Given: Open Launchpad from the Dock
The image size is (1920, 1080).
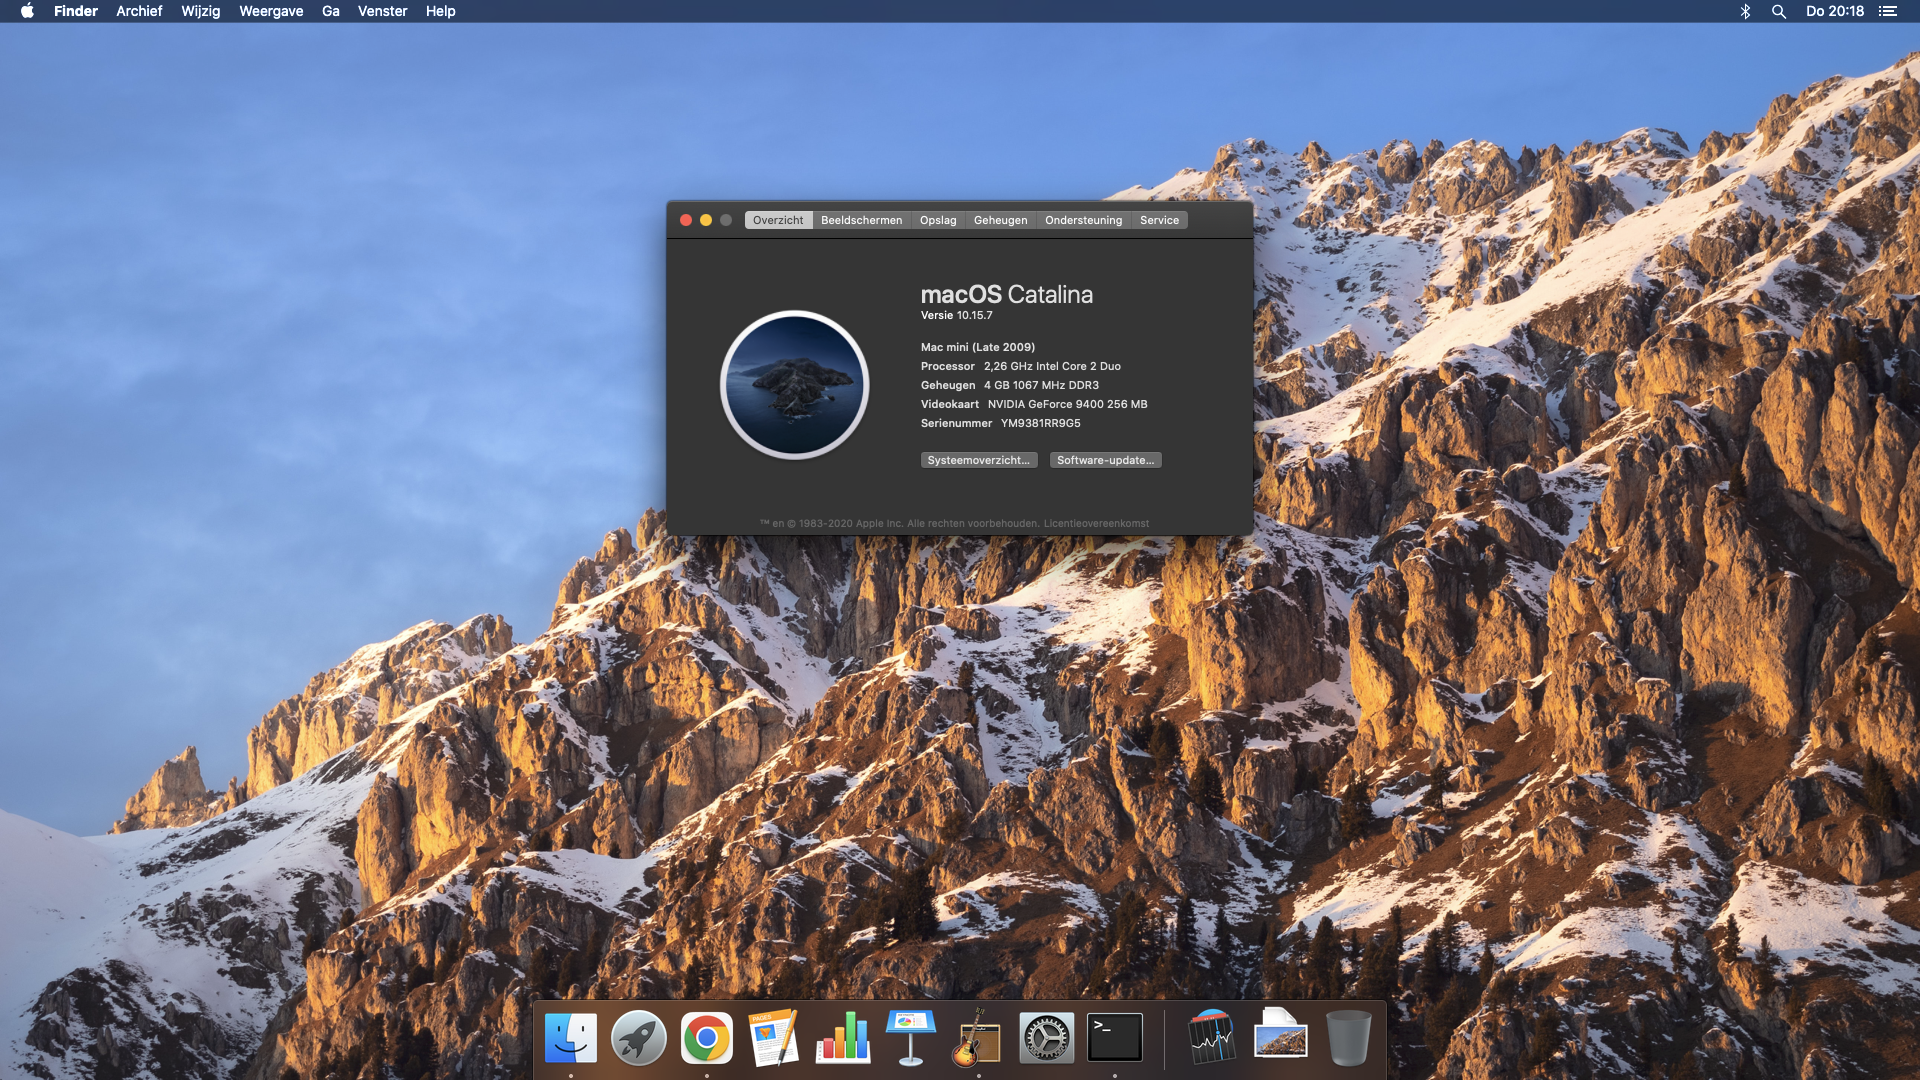Looking at the screenshot, I should (639, 1038).
